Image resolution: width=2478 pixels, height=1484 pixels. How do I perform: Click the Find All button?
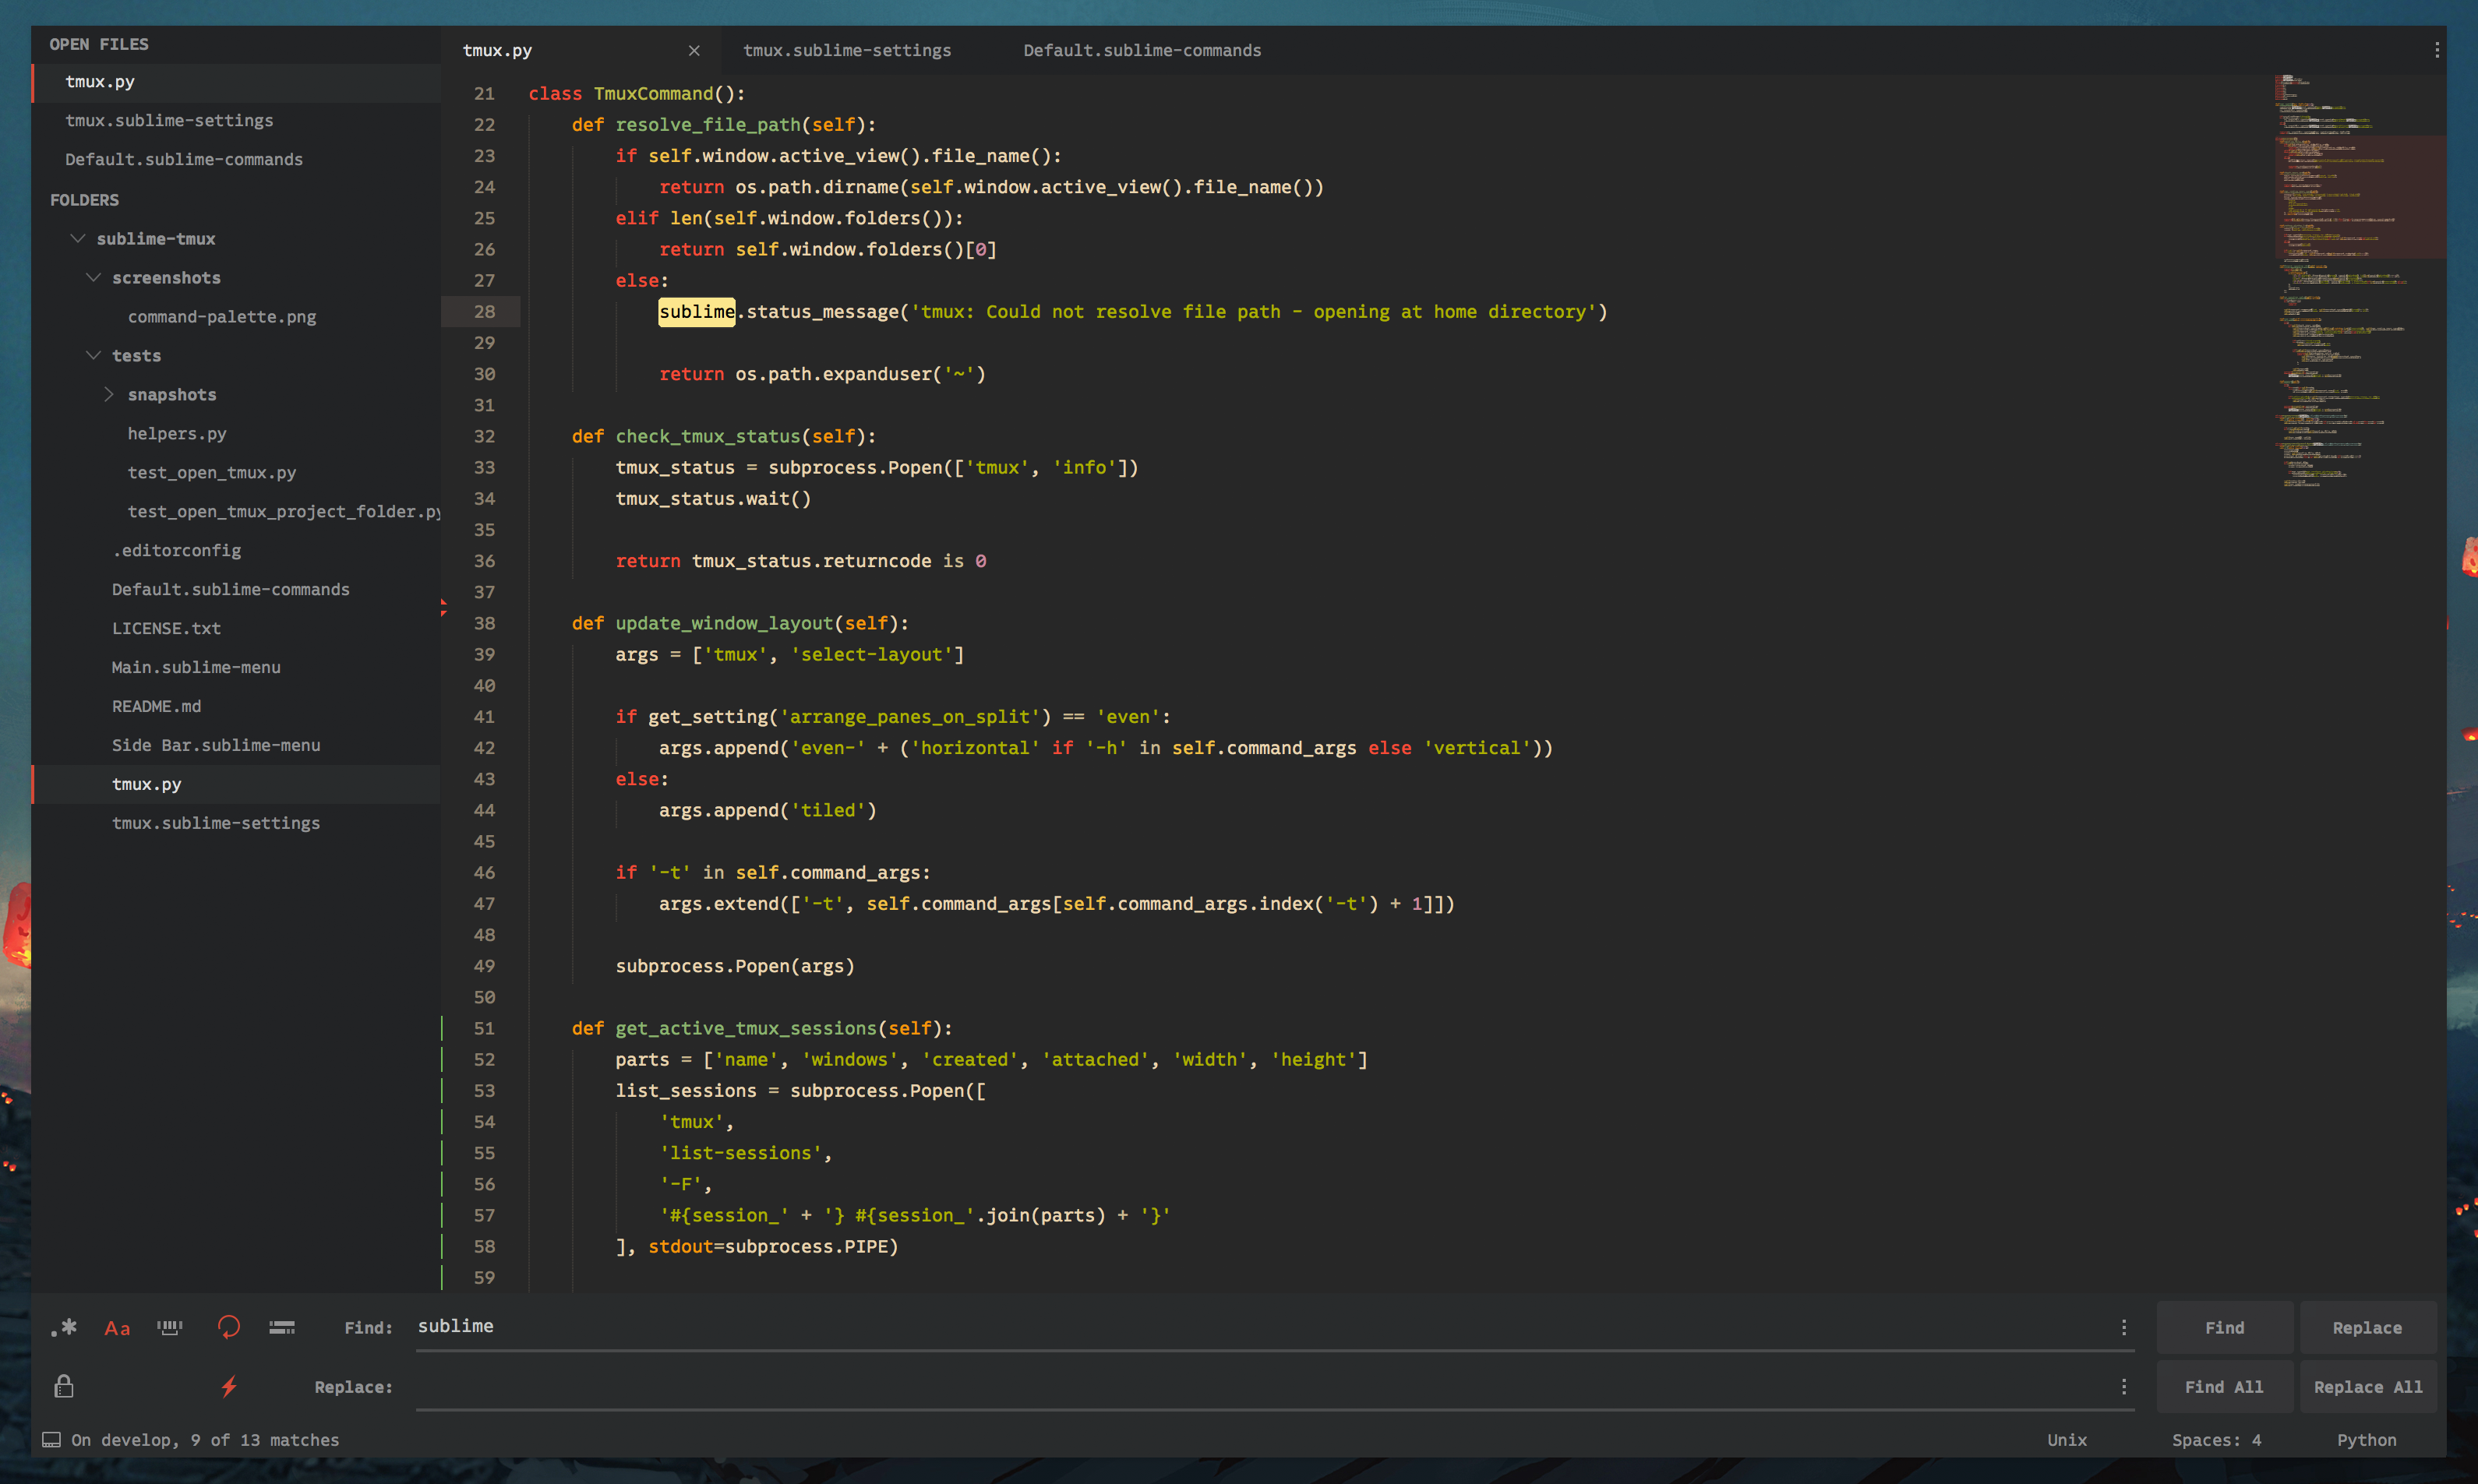click(x=2224, y=1386)
